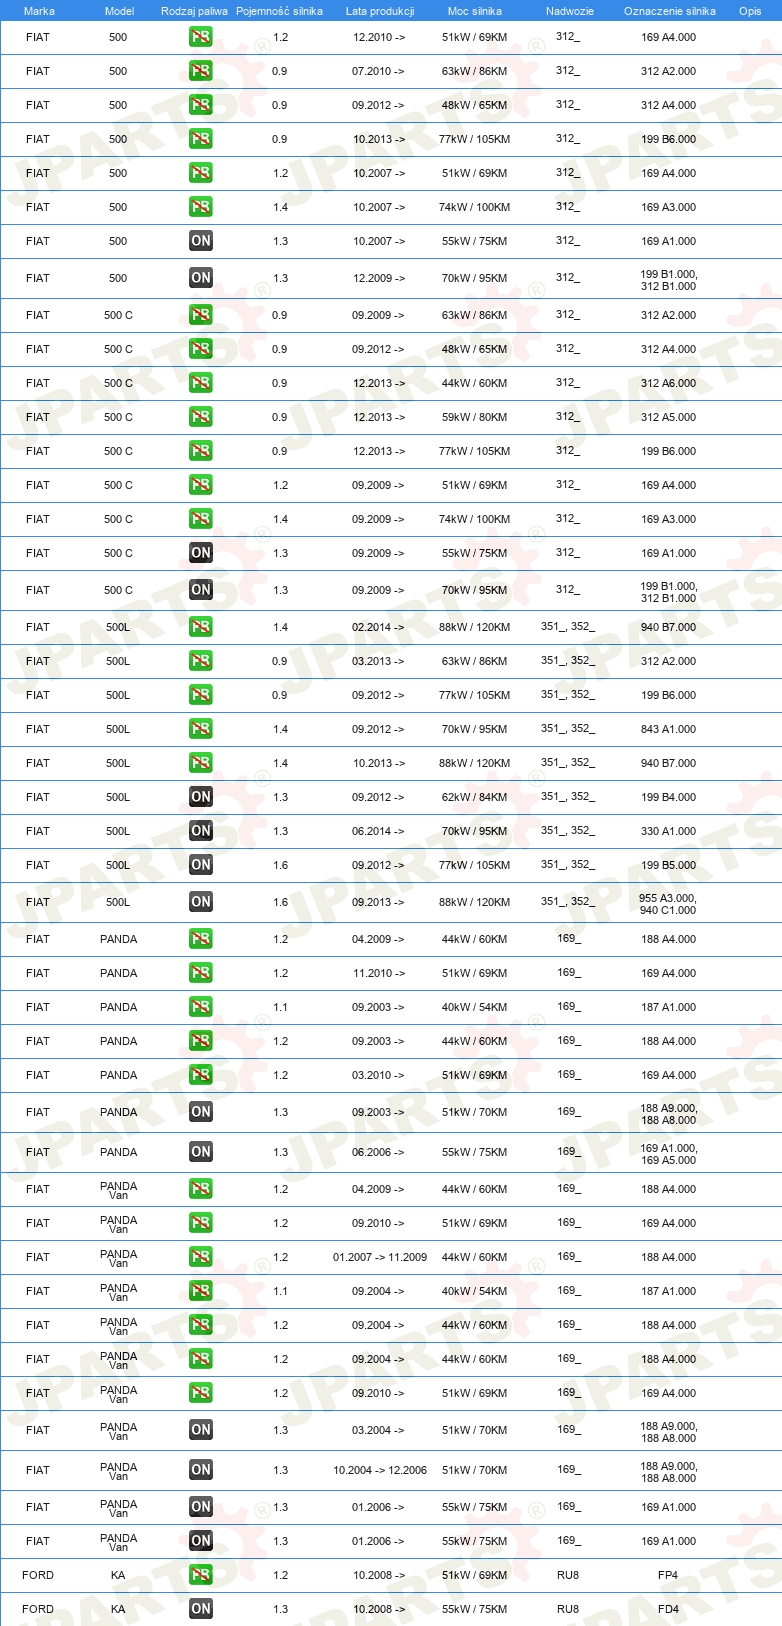Click diesel ON icon for PANDA from 06.2006
The height and width of the screenshot is (1626, 782).
pos(201,1152)
